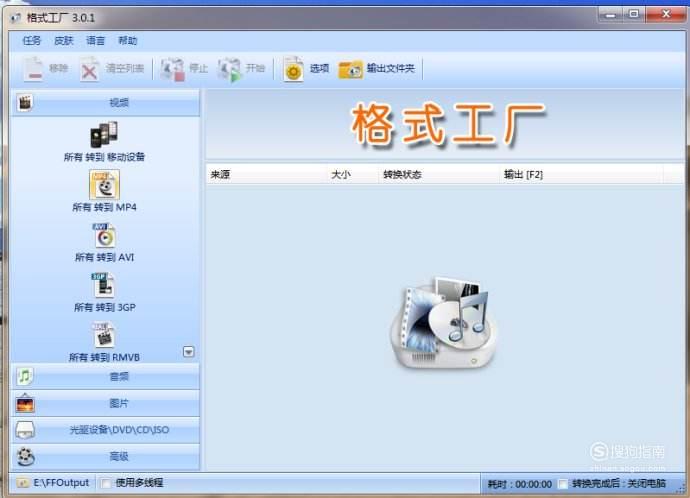690x498 pixels.
Task: Click the video clapperboard icon in 视频 header
Action: [25, 103]
